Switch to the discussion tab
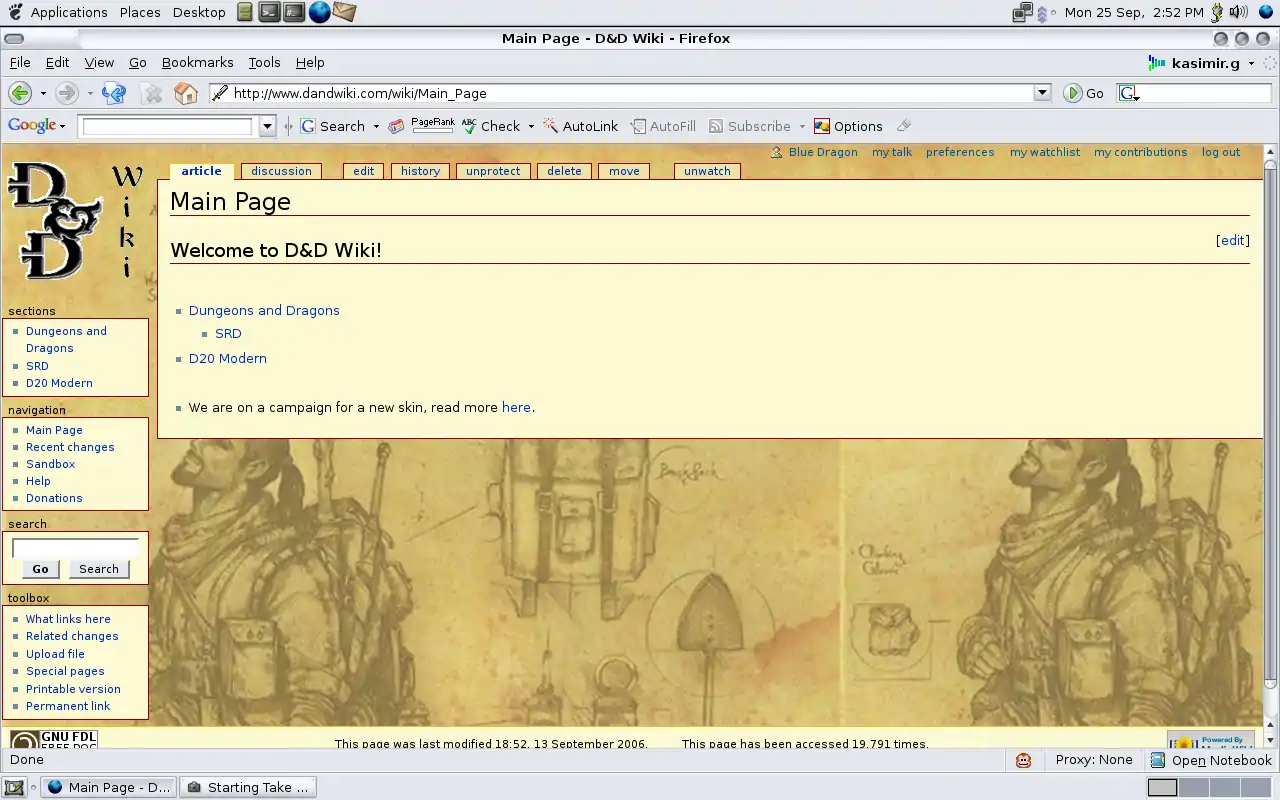Viewport: 1280px width, 800px height. [x=281, y=171]
